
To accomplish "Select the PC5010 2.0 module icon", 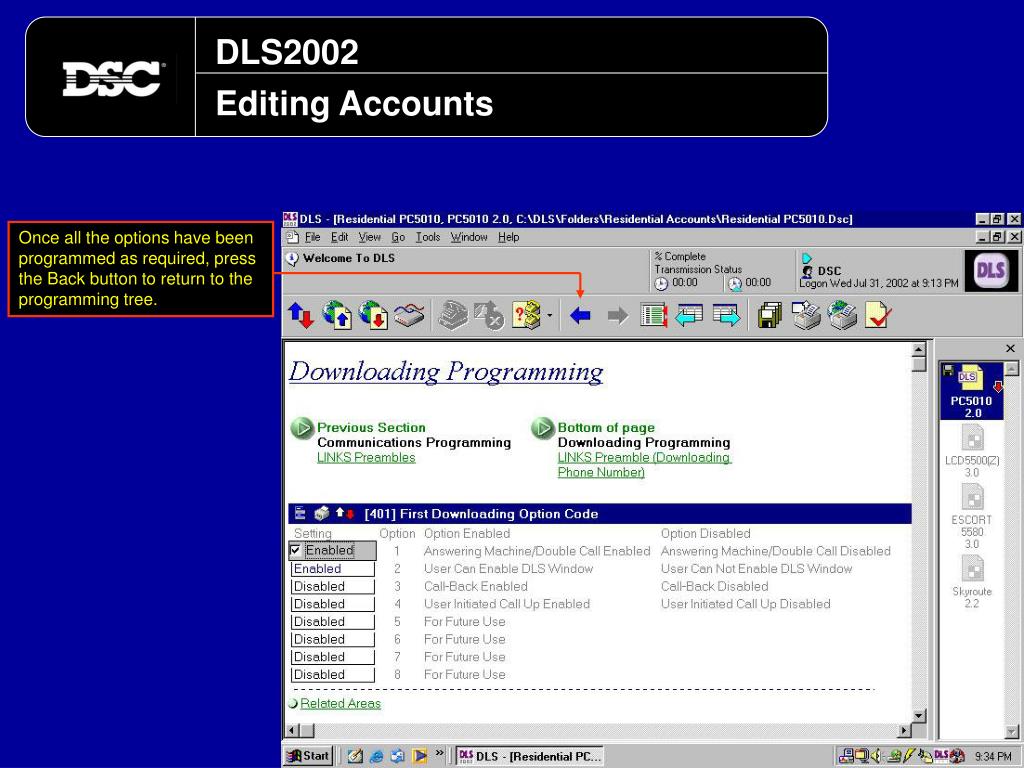I will click(x=971, y=391).
